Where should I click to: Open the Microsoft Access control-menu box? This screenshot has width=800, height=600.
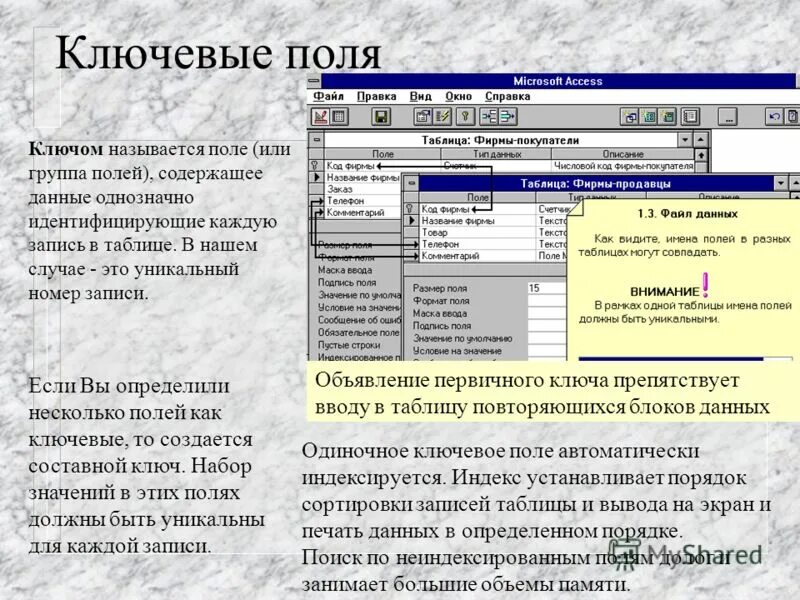tap(314, 81)
